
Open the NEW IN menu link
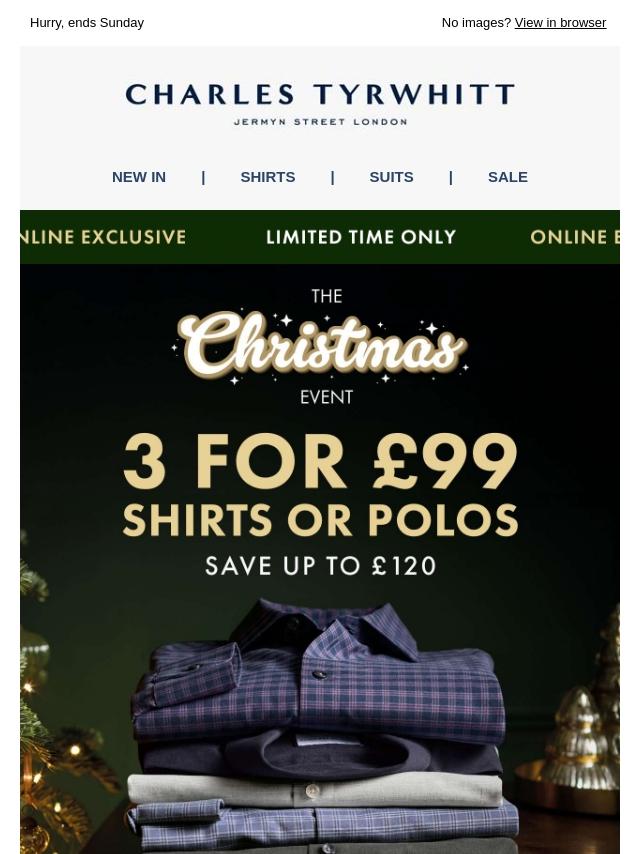pyautogui.click(x=139, y=177)
